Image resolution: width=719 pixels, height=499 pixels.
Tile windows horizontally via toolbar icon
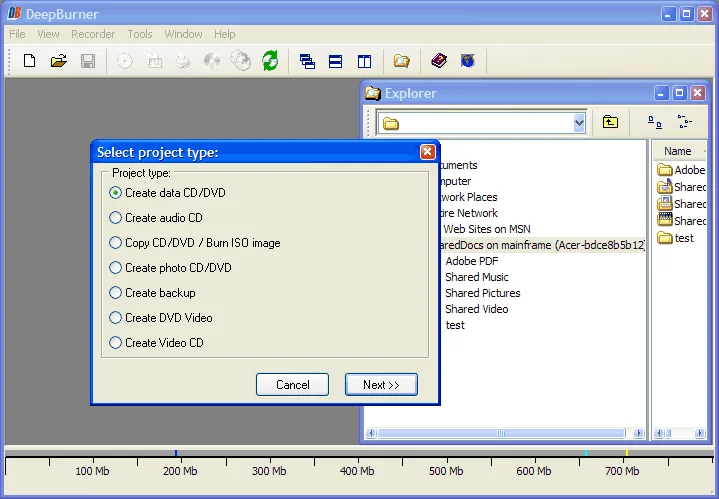(336, 61)
